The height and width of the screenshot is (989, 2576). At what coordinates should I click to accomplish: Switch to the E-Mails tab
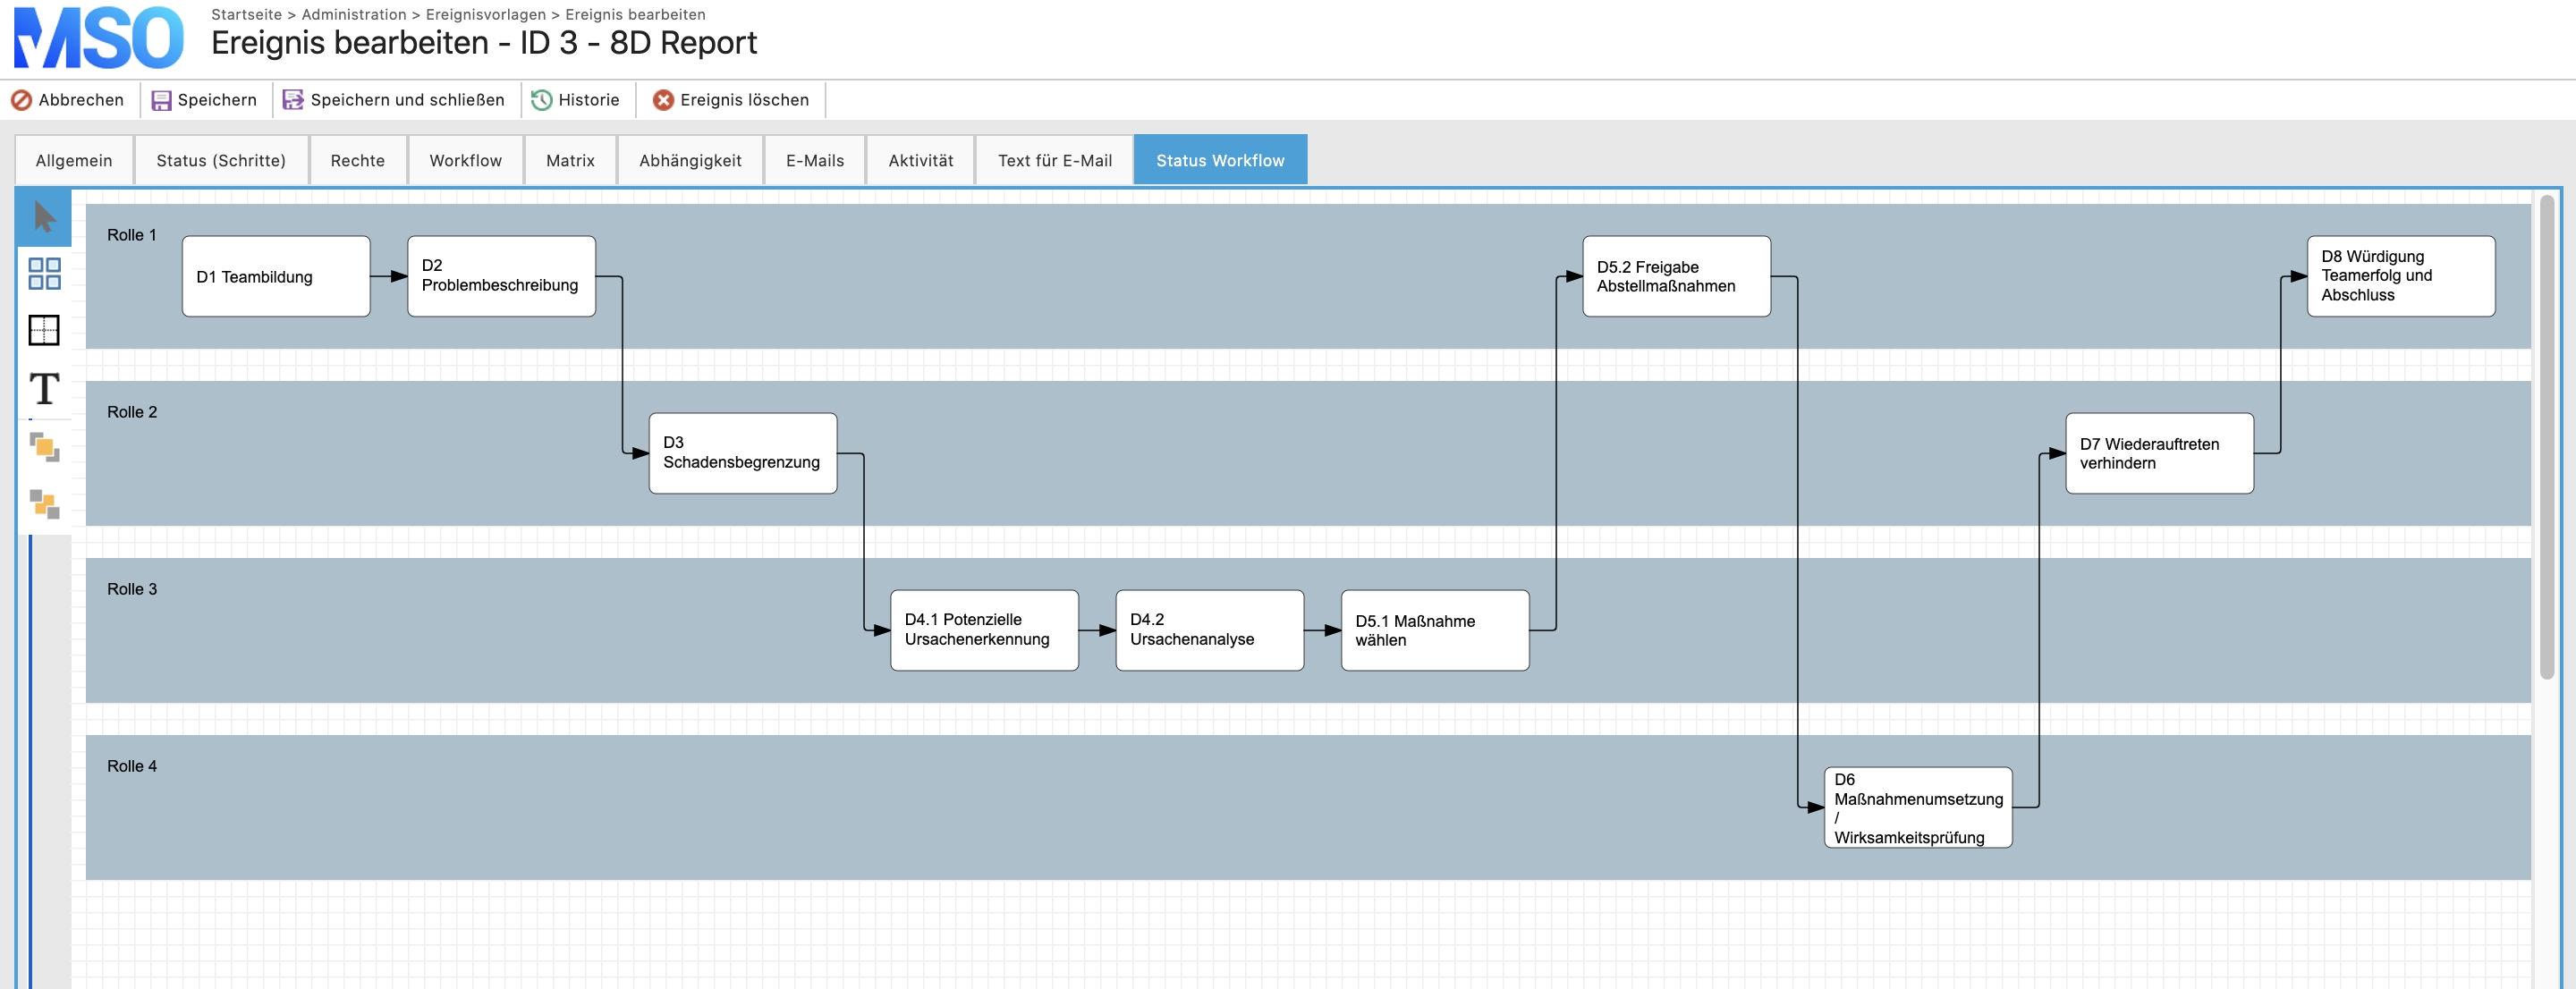pos(815,161)
